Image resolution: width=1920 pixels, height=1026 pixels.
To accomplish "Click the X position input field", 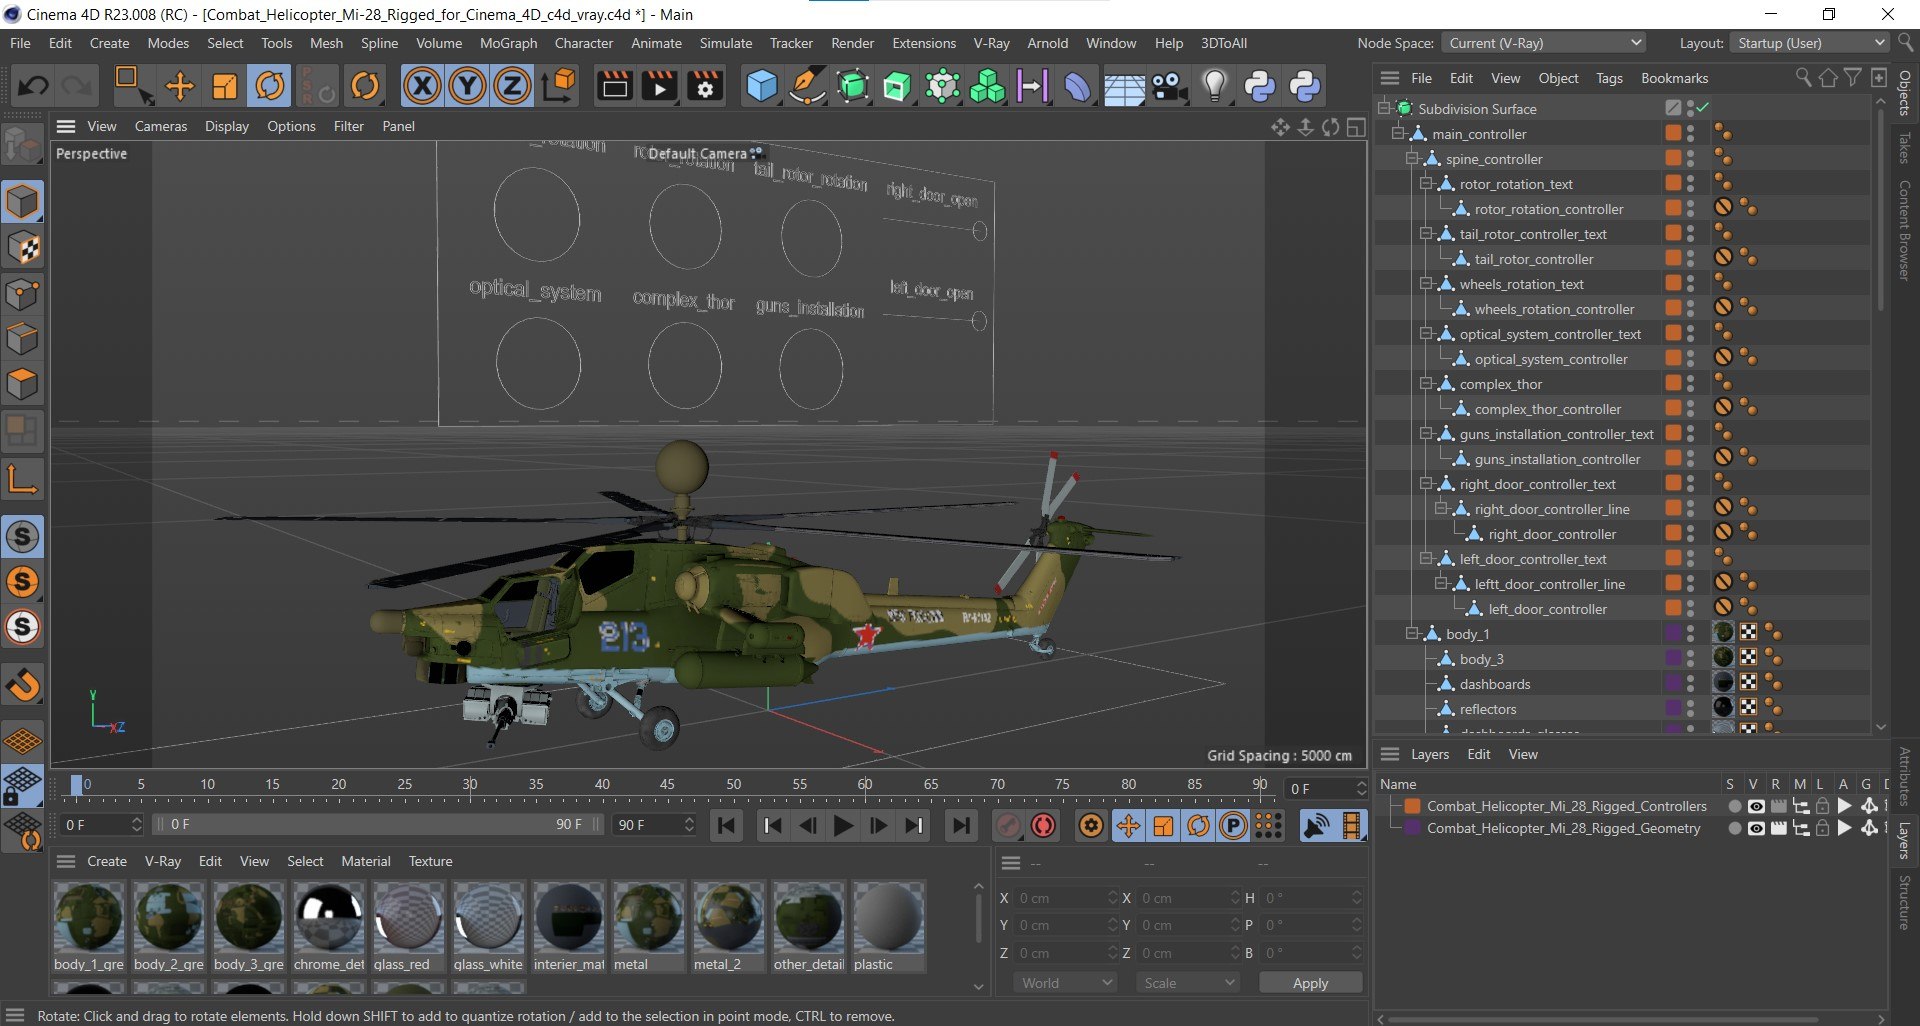I will click(1066, 898).
